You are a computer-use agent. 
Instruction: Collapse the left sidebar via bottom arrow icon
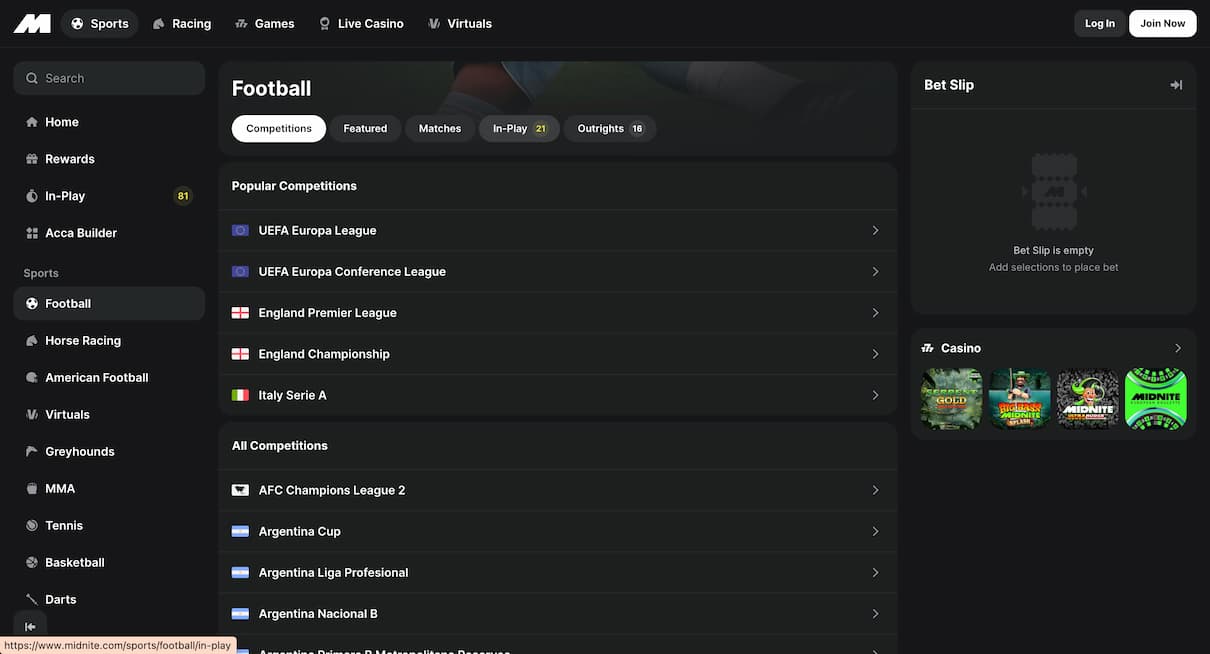pos(30,627)
